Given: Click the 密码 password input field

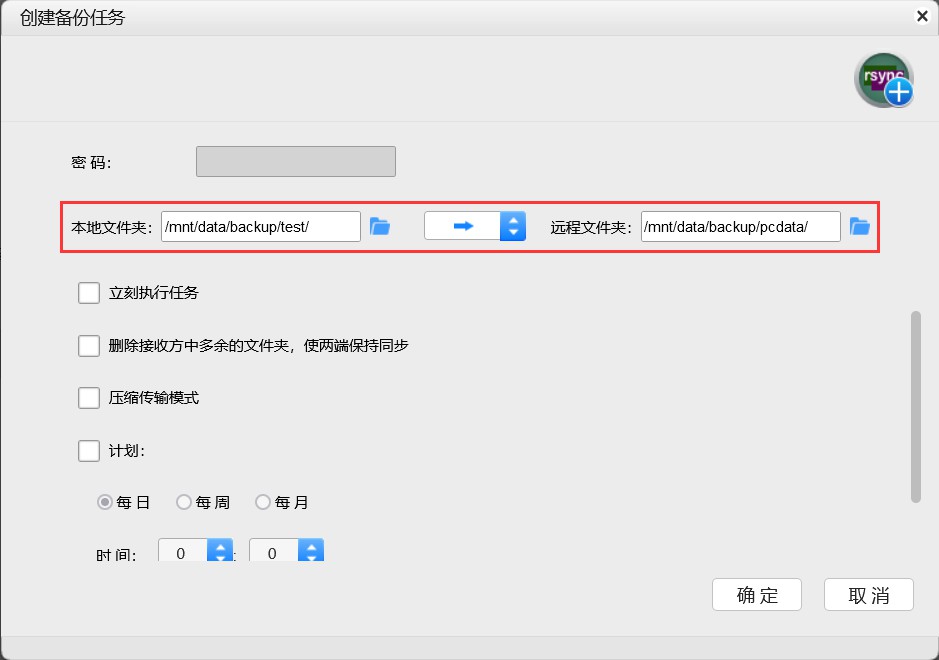Looking at the screenshot, I should (x=295, y=161).
